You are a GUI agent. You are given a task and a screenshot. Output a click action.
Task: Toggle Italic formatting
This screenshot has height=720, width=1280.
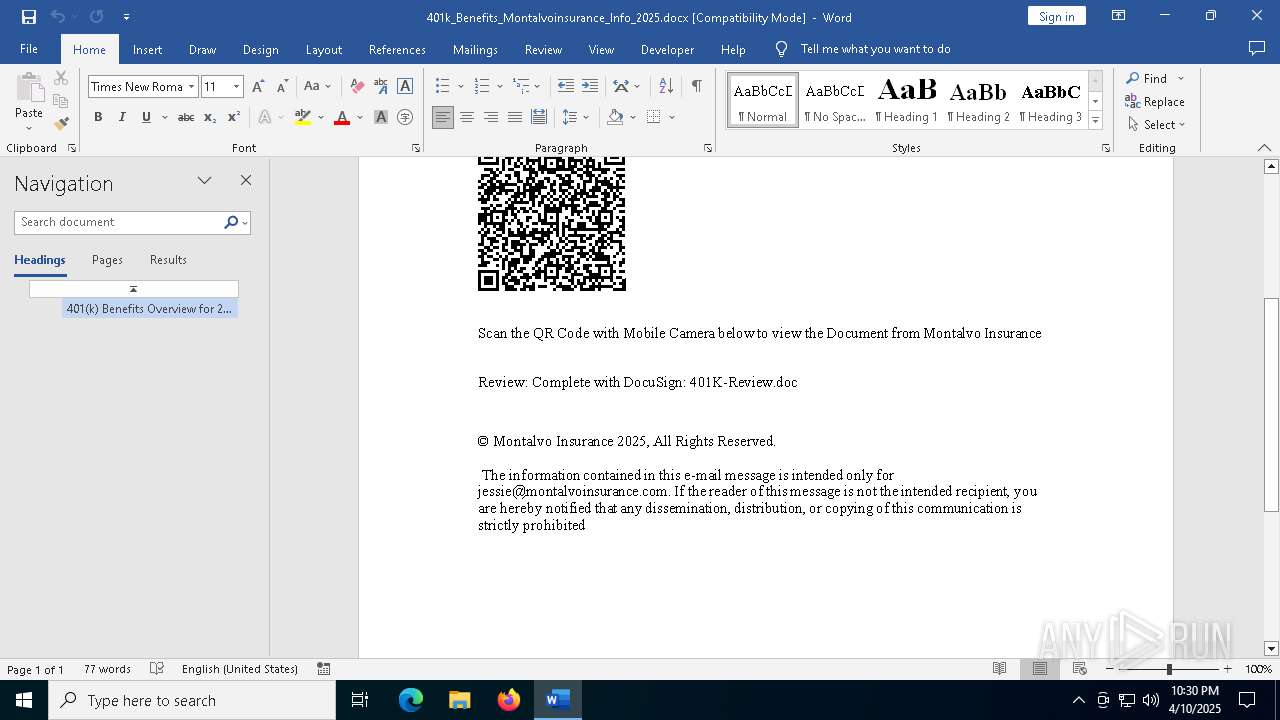[122, 117]
